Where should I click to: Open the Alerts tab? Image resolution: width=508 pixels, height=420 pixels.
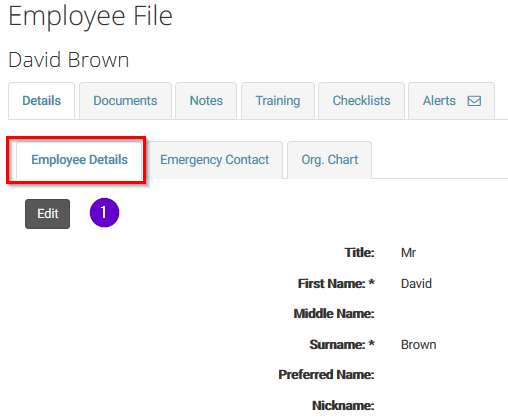pyautogui.click(x=451, y=101)
